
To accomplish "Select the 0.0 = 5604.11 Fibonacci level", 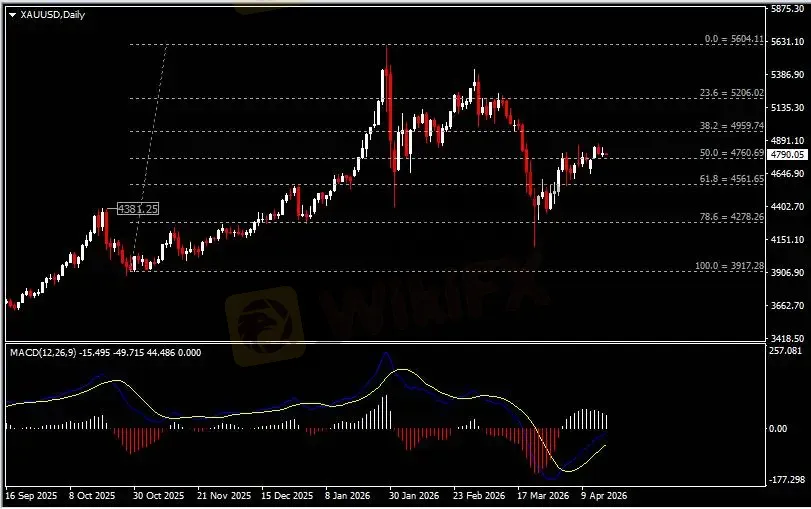I will (733, 39).
